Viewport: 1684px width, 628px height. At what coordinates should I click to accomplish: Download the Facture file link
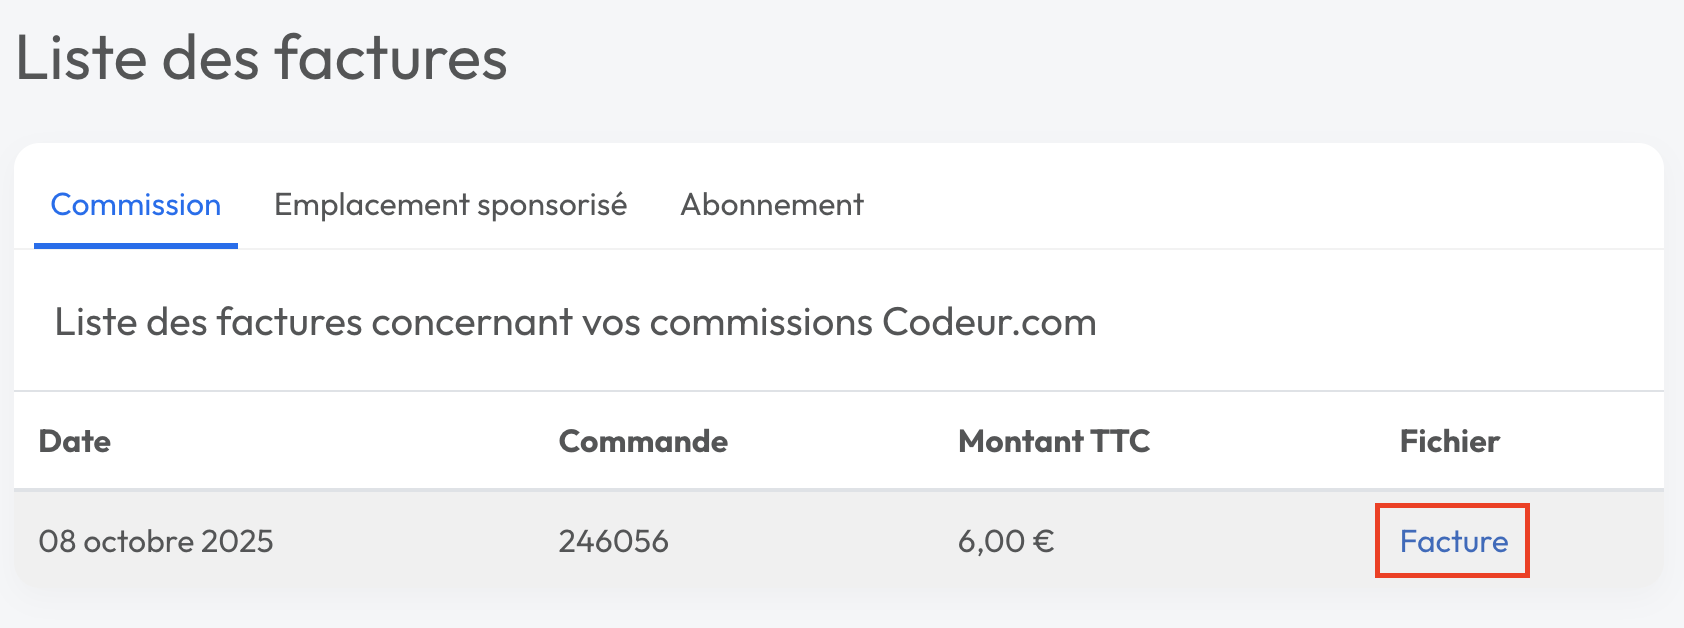click(x=1453, y=541)
